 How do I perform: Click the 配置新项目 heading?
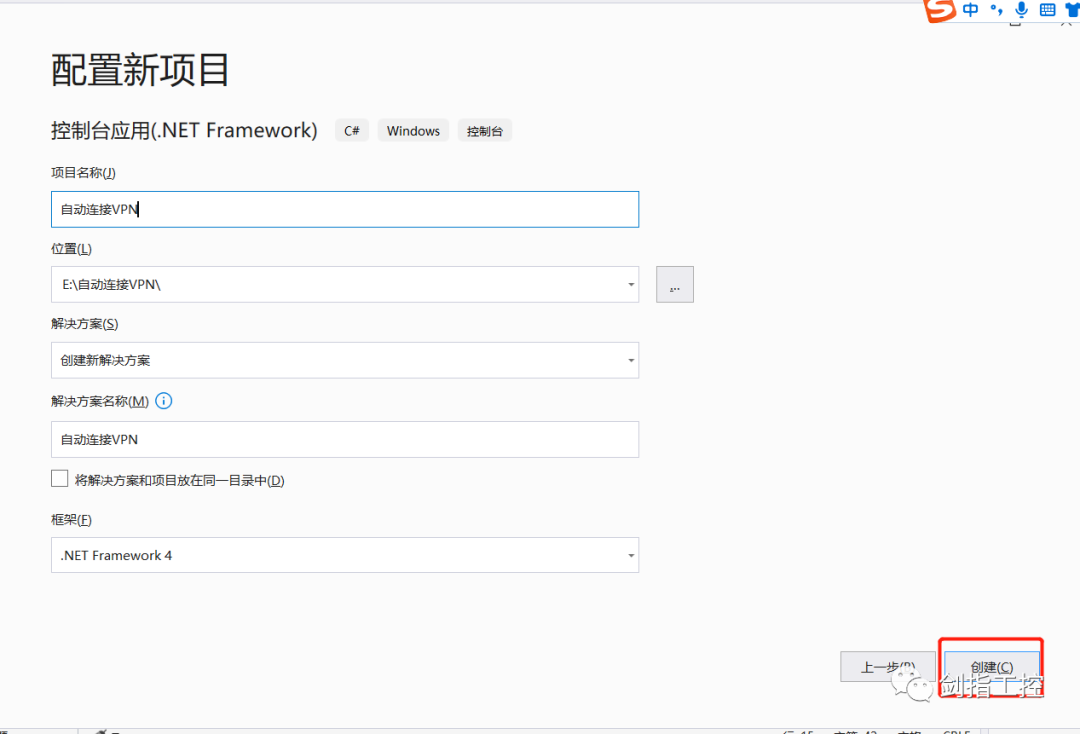141,70
